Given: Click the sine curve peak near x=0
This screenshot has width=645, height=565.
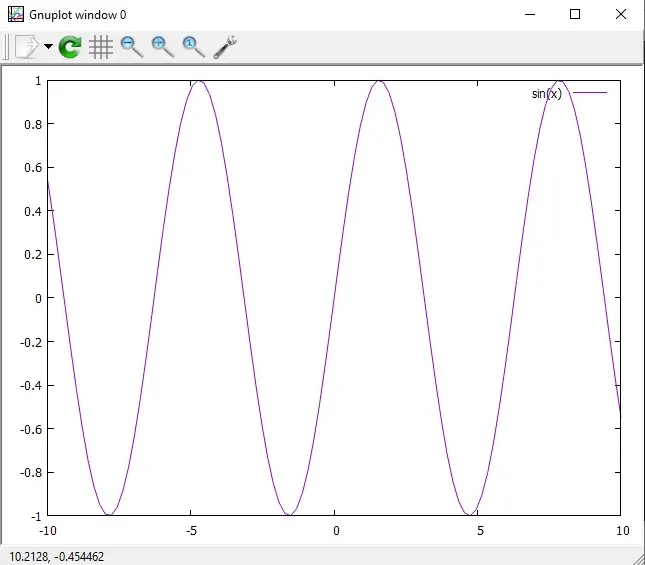Looking at the screenshot, I should pos(379,82).
